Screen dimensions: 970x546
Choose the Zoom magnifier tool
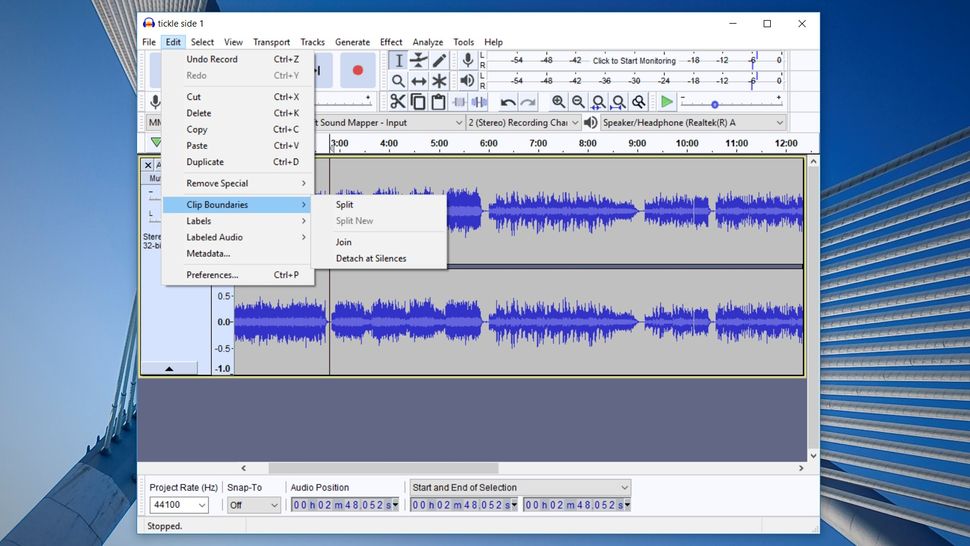pyautogui.click(x=398, y=81)
